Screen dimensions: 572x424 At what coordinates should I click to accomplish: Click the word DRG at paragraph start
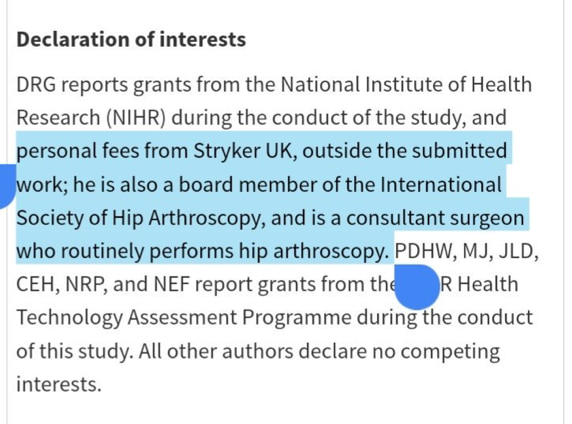point(36,84)
